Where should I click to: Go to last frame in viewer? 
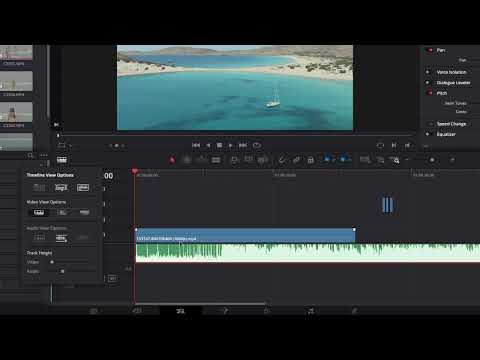(243, 145)
